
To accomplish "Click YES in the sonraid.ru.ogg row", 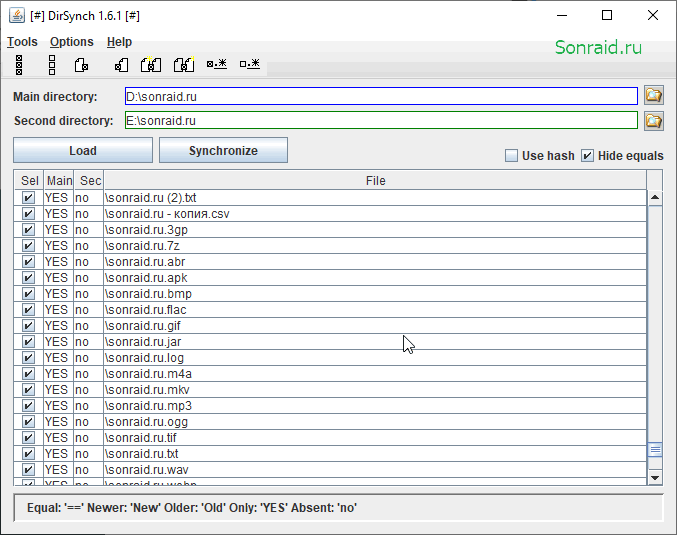I will (x=57, y=422).
